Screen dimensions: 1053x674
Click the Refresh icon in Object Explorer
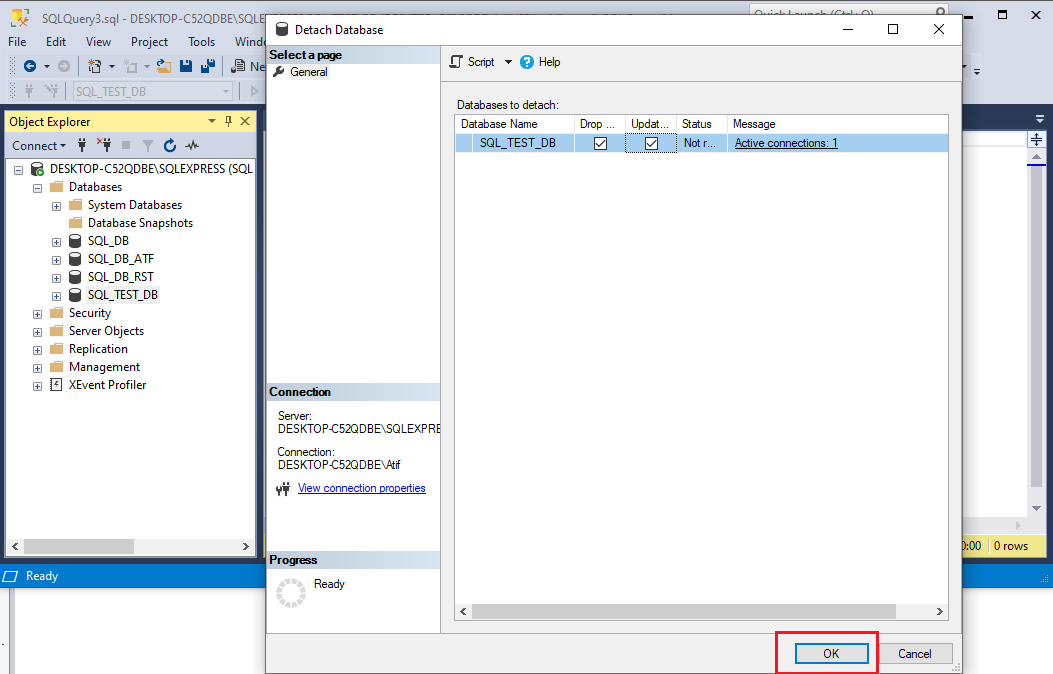pos(169,145)
